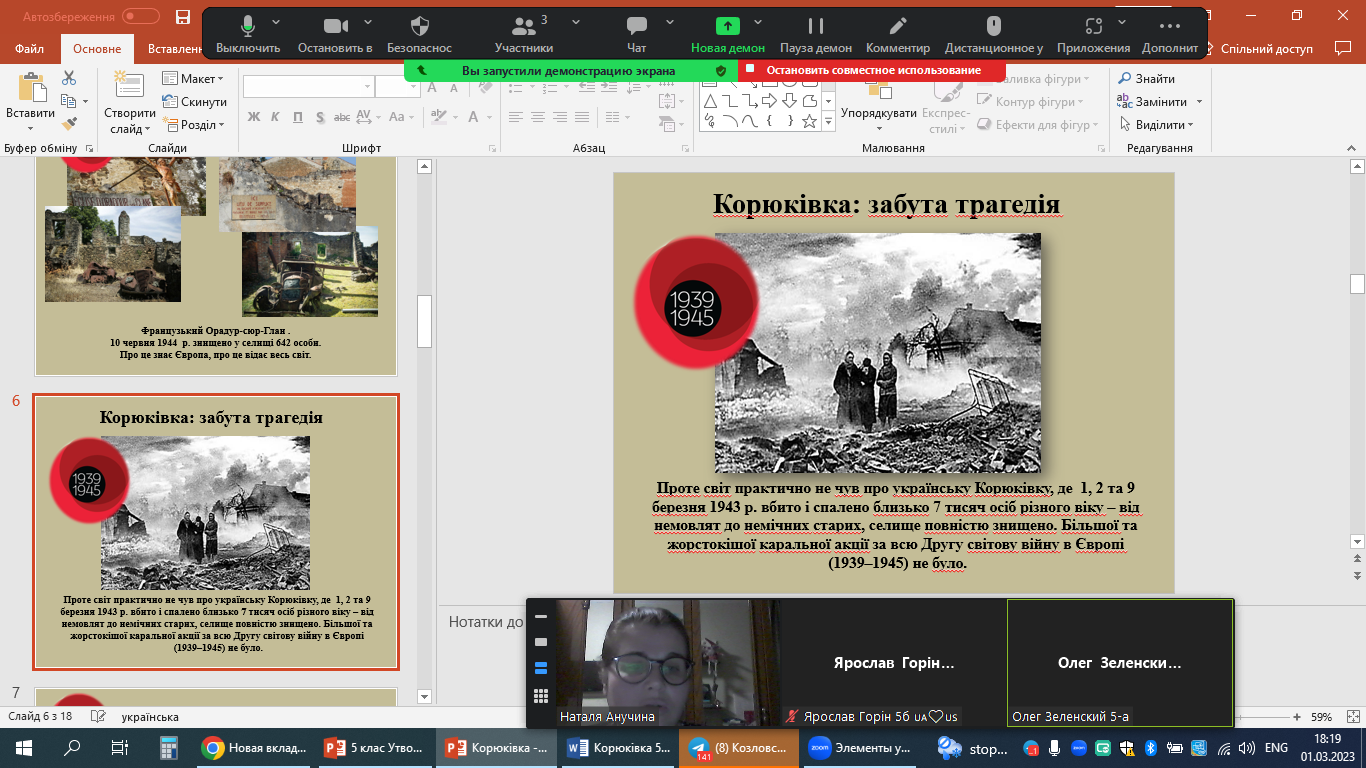This screenshot has height=768, width=1366.
Task: Open Windows Start menu
Action: point(24,747)
